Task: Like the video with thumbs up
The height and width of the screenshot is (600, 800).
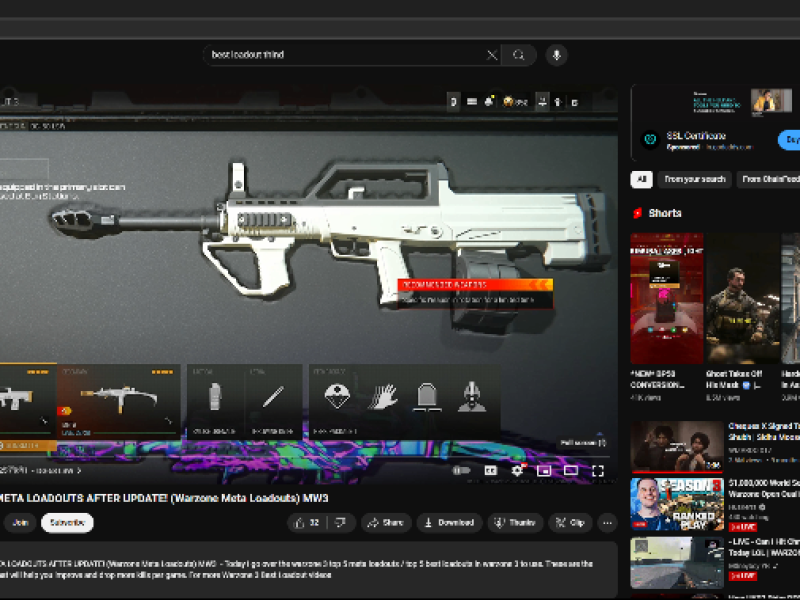Action: [x=308, y=522]
